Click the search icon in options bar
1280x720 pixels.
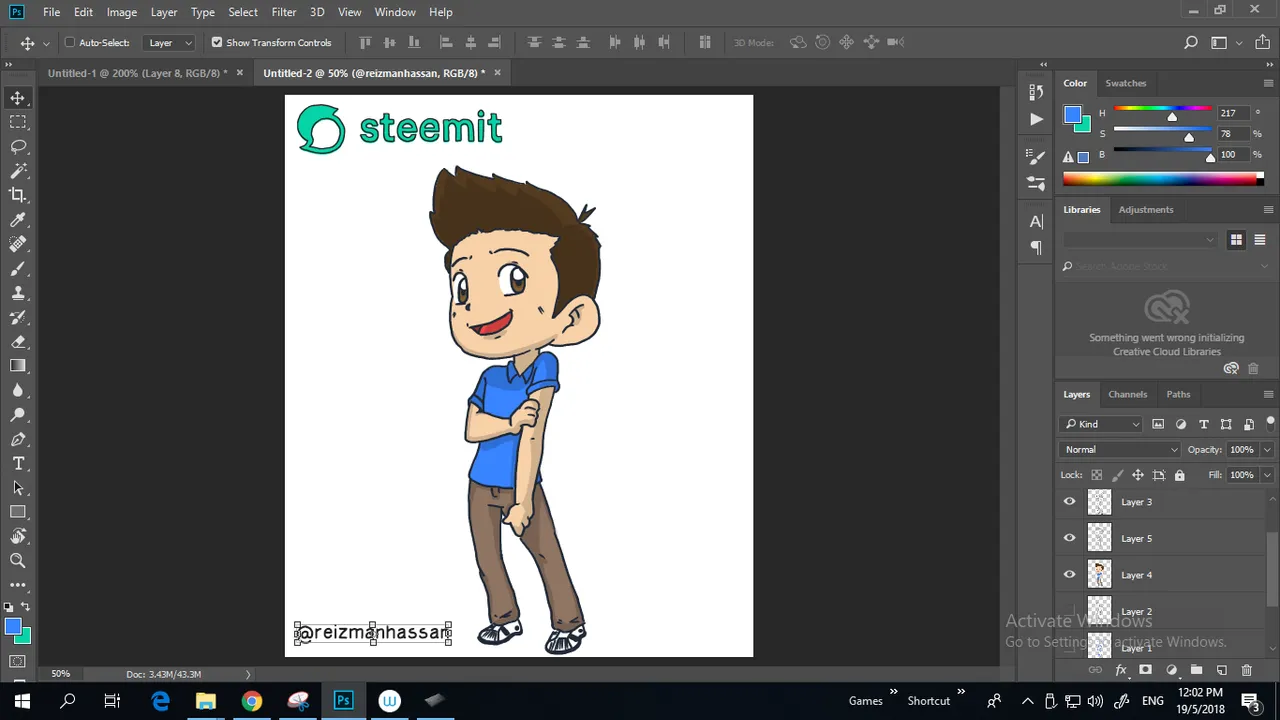[1191, 42]
